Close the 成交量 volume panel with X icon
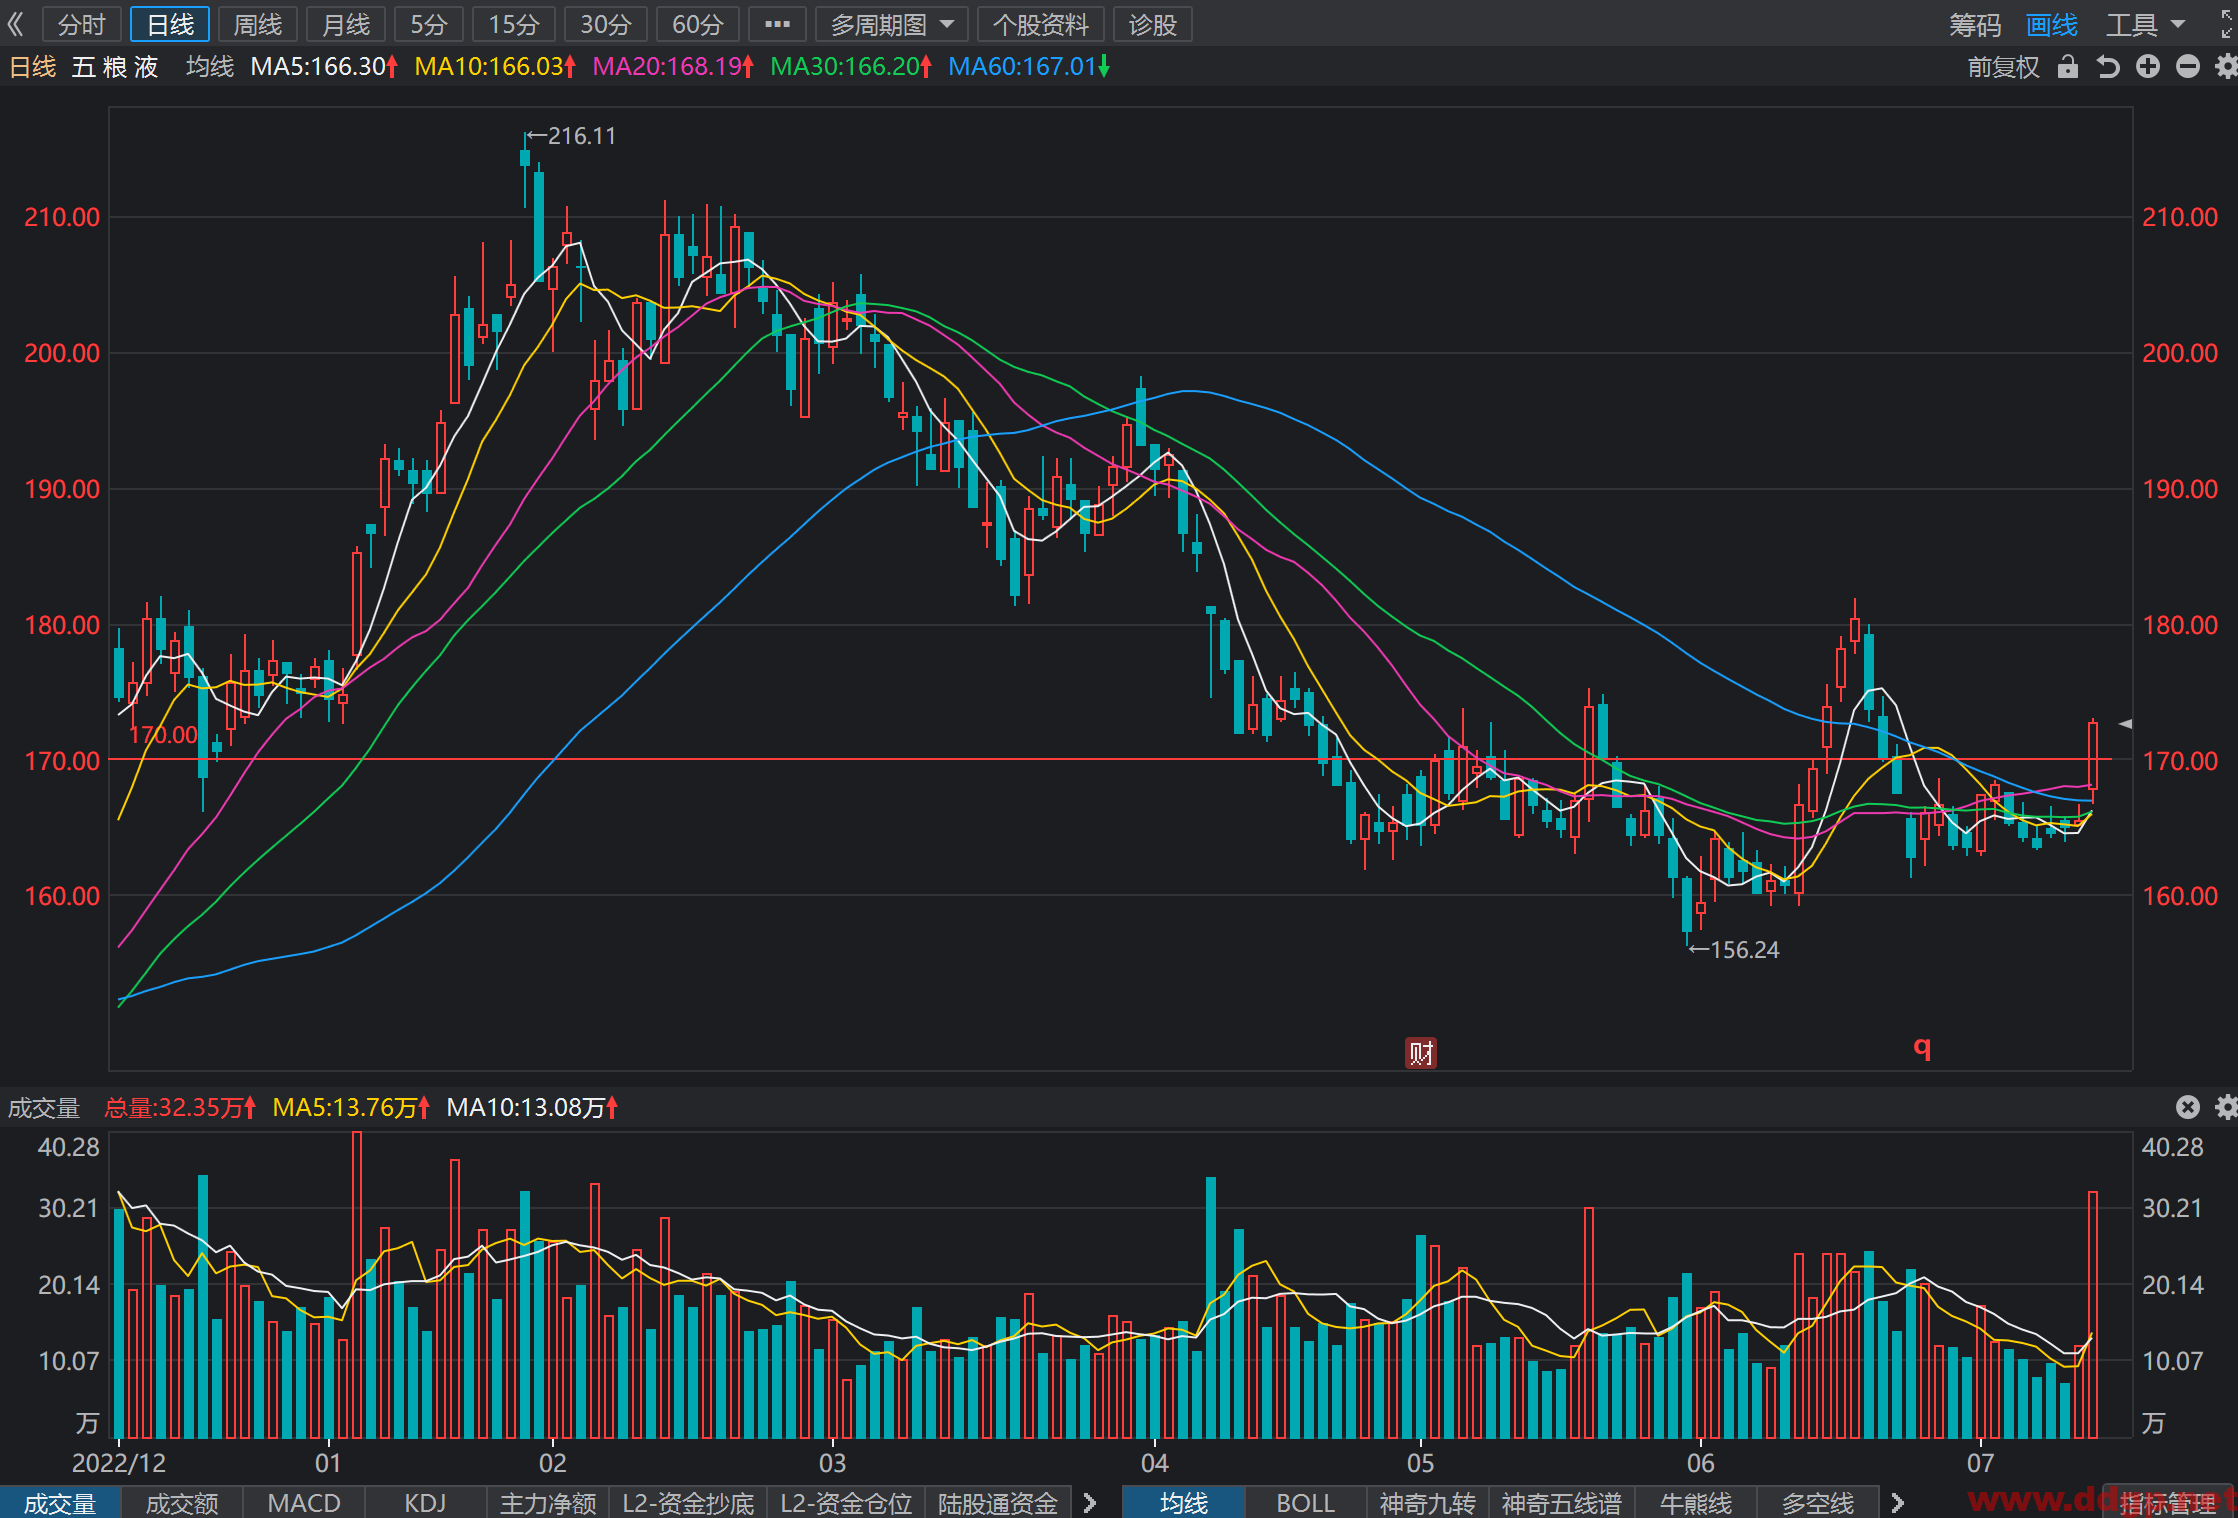The width and height of the screenshot is (2238, 1518). [x=2187, y=1107]
